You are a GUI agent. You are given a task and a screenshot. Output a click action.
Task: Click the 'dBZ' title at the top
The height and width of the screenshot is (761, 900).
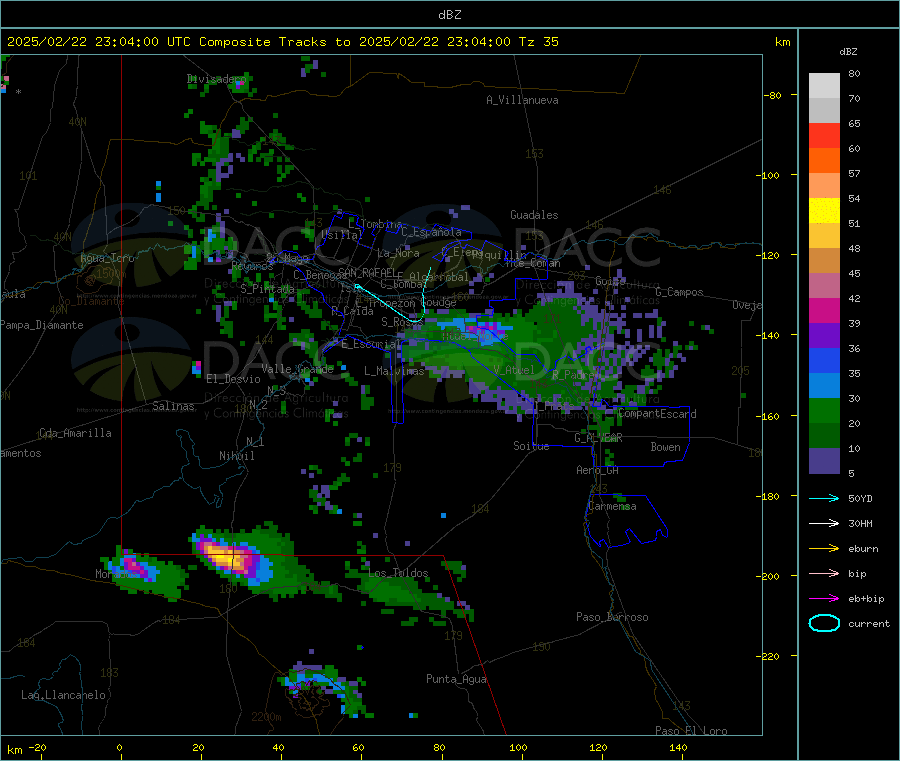[449, 15]
